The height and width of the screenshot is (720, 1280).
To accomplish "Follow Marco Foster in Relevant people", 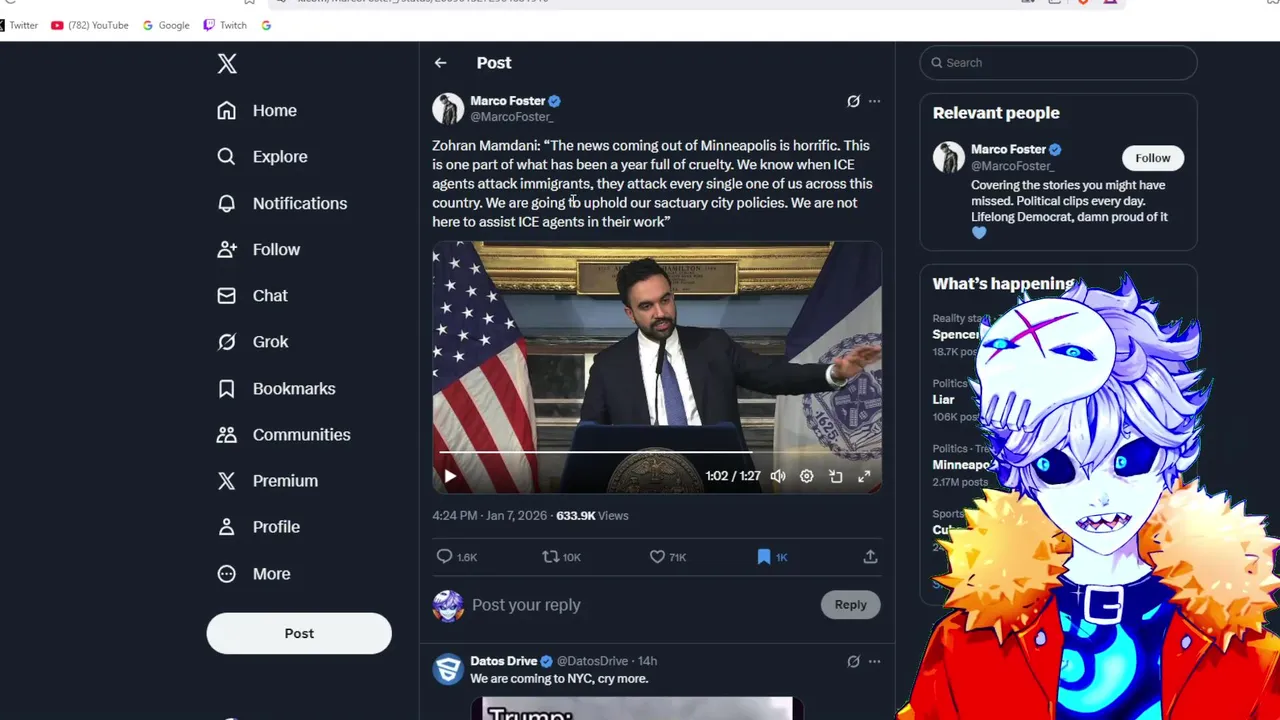I will pos(1152,158).
